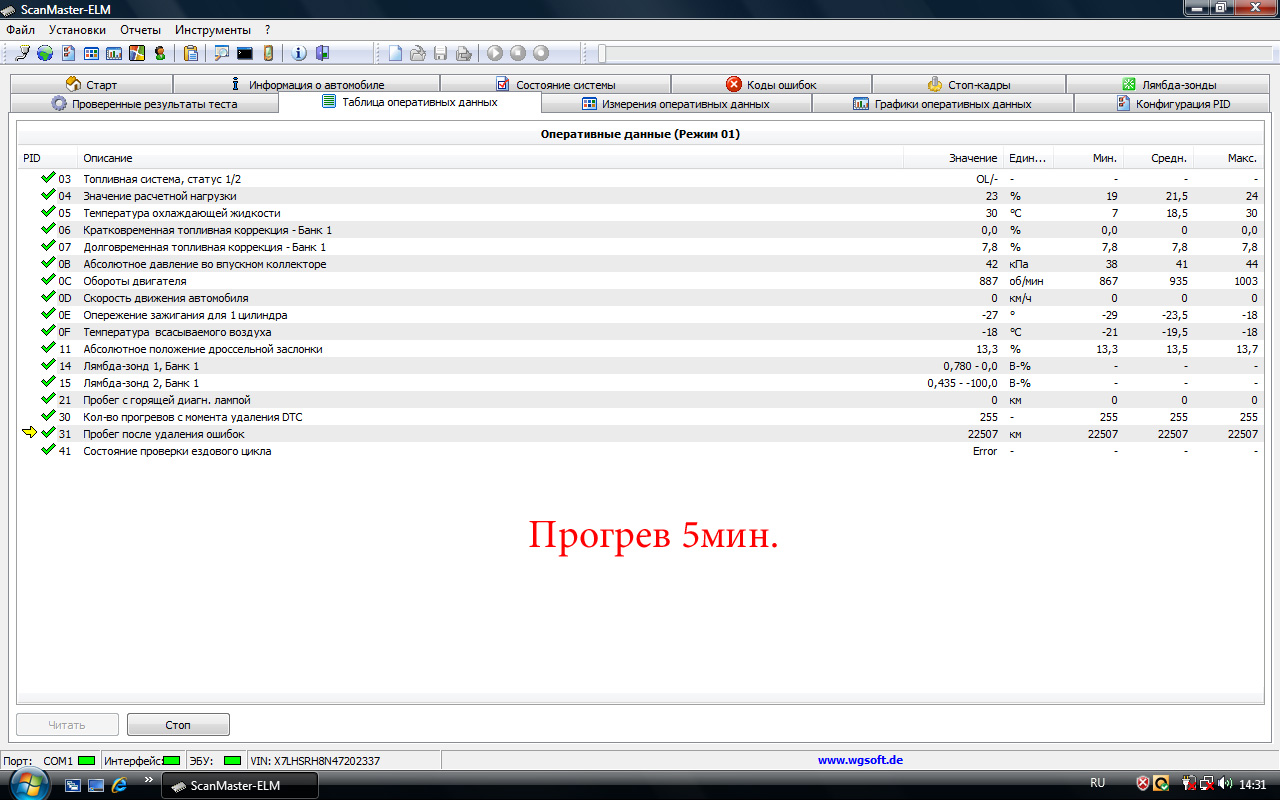1280x800 pixels.
Task: Click the blue info circle toolbar icon
Action: [x=299, y=53]
